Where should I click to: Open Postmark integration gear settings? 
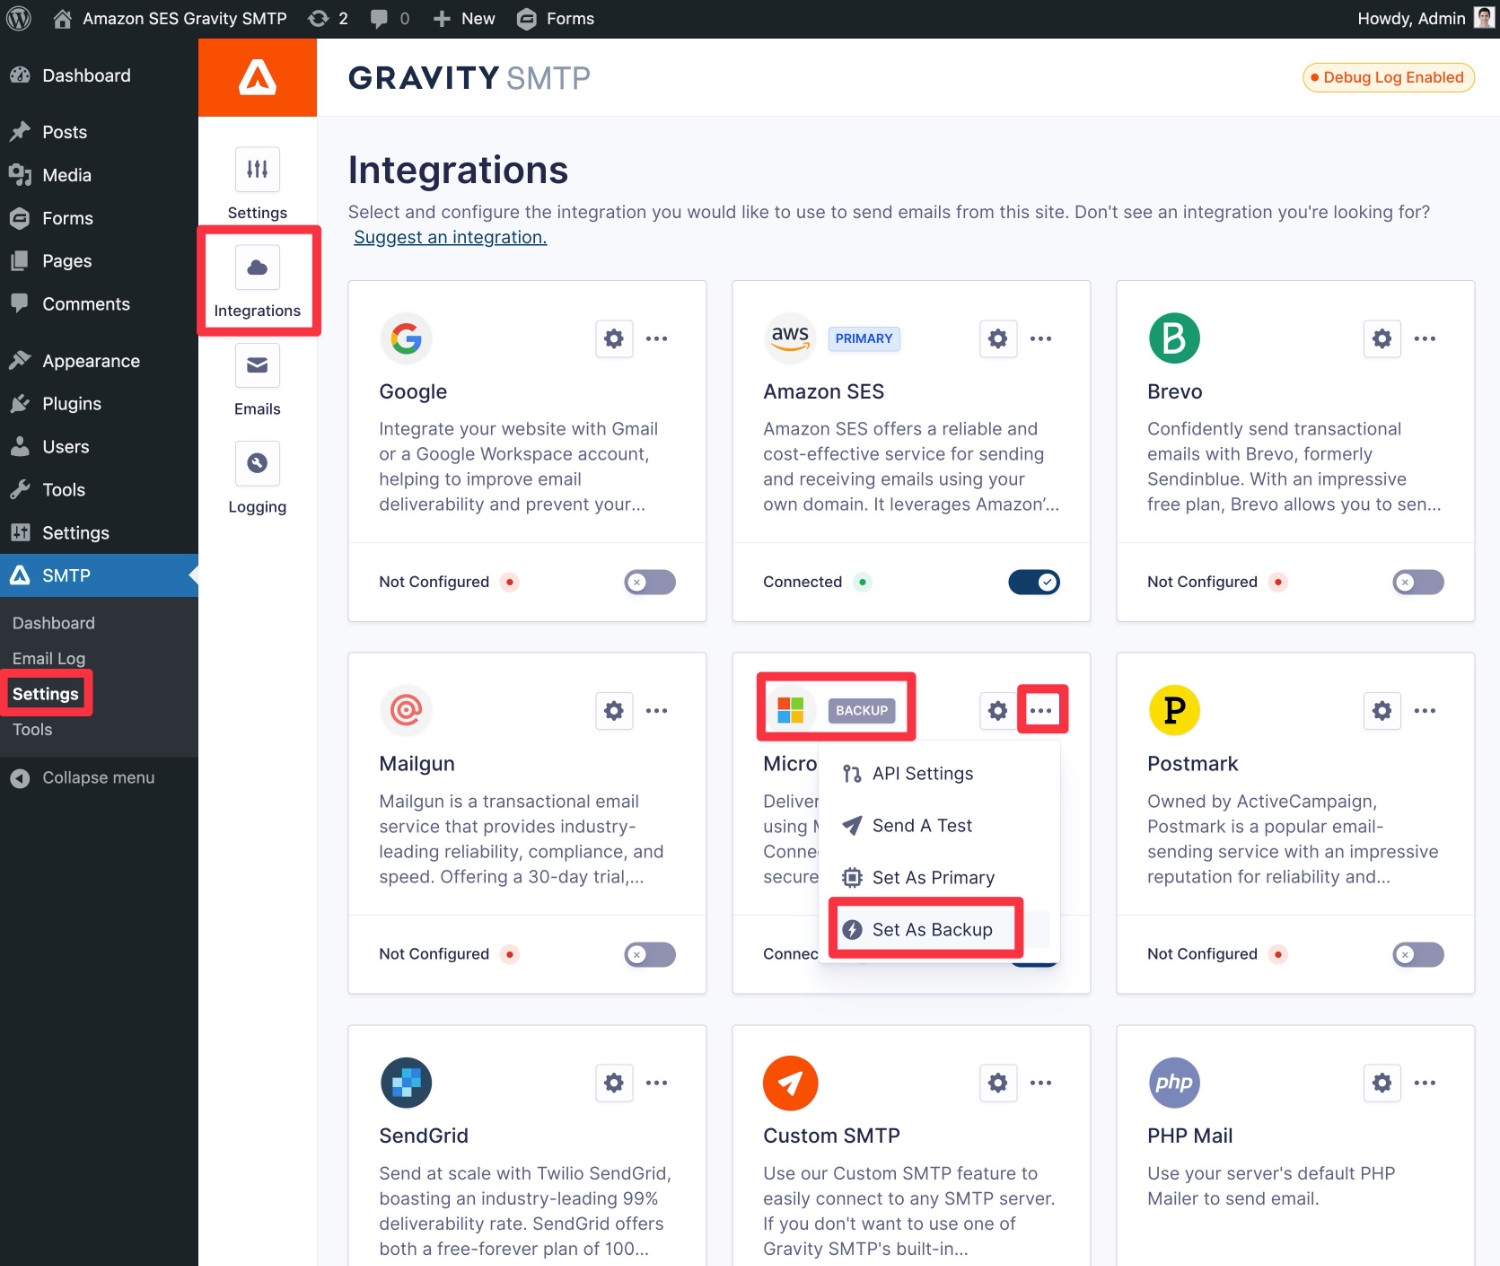tap(1382, 711)
